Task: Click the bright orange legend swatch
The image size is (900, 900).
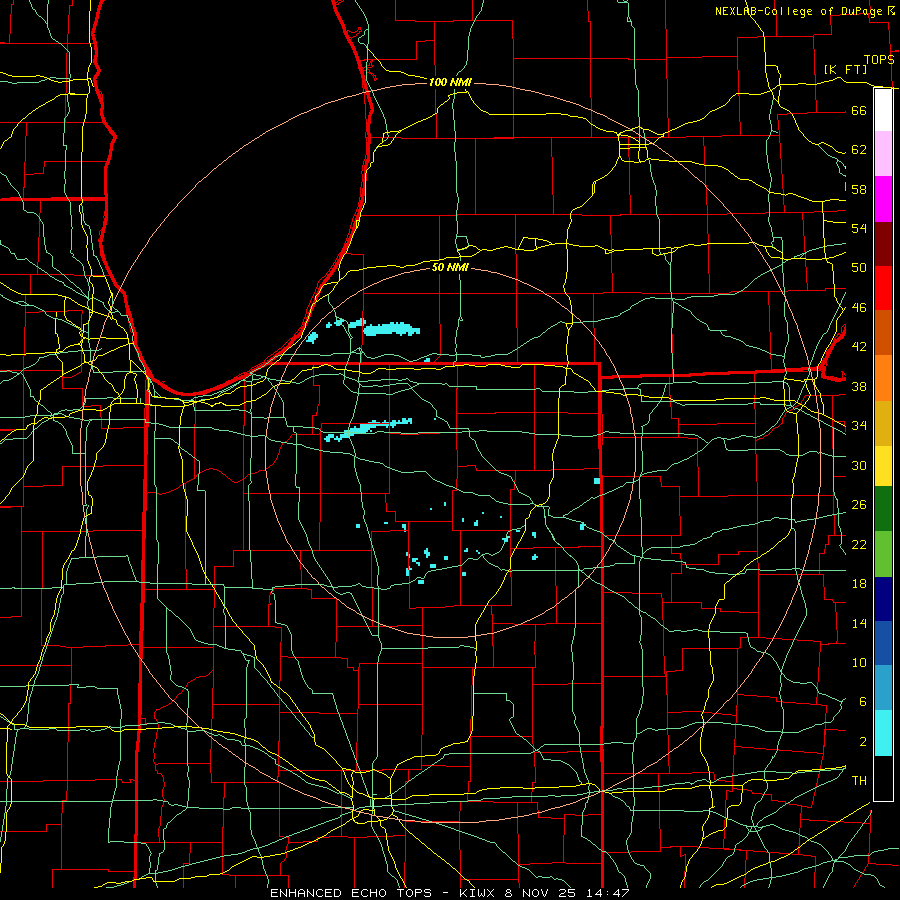Action: [883, 378]
